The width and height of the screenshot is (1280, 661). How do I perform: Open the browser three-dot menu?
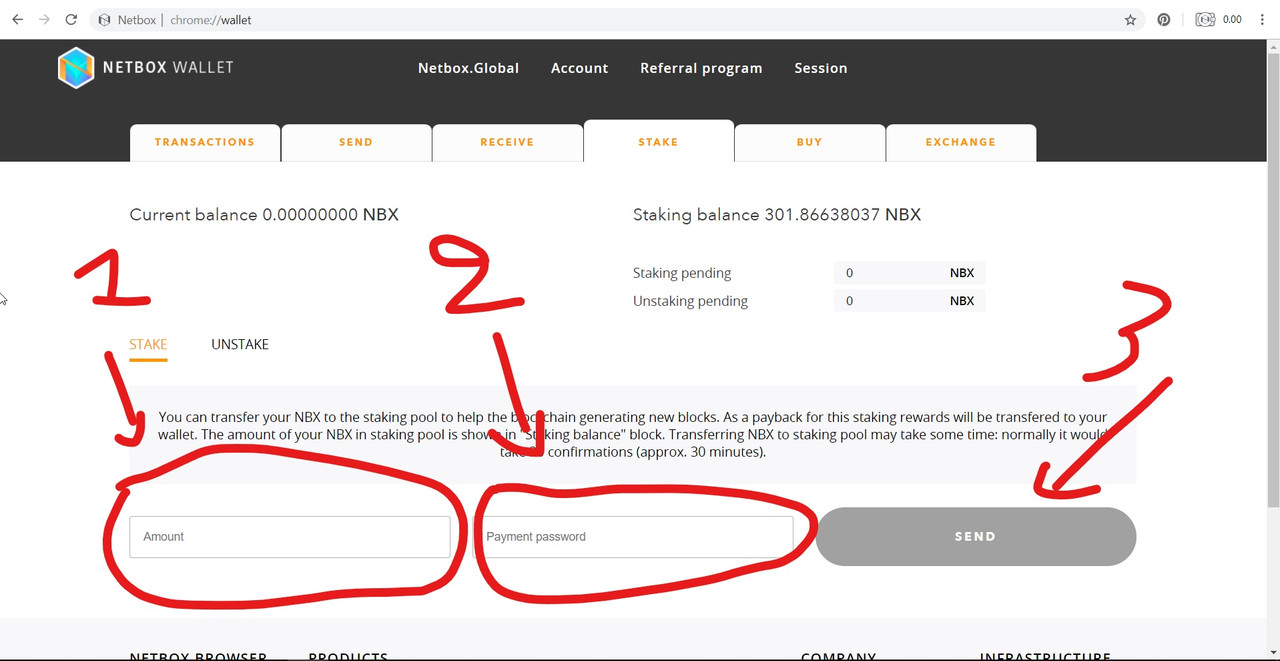point(1263,19)
